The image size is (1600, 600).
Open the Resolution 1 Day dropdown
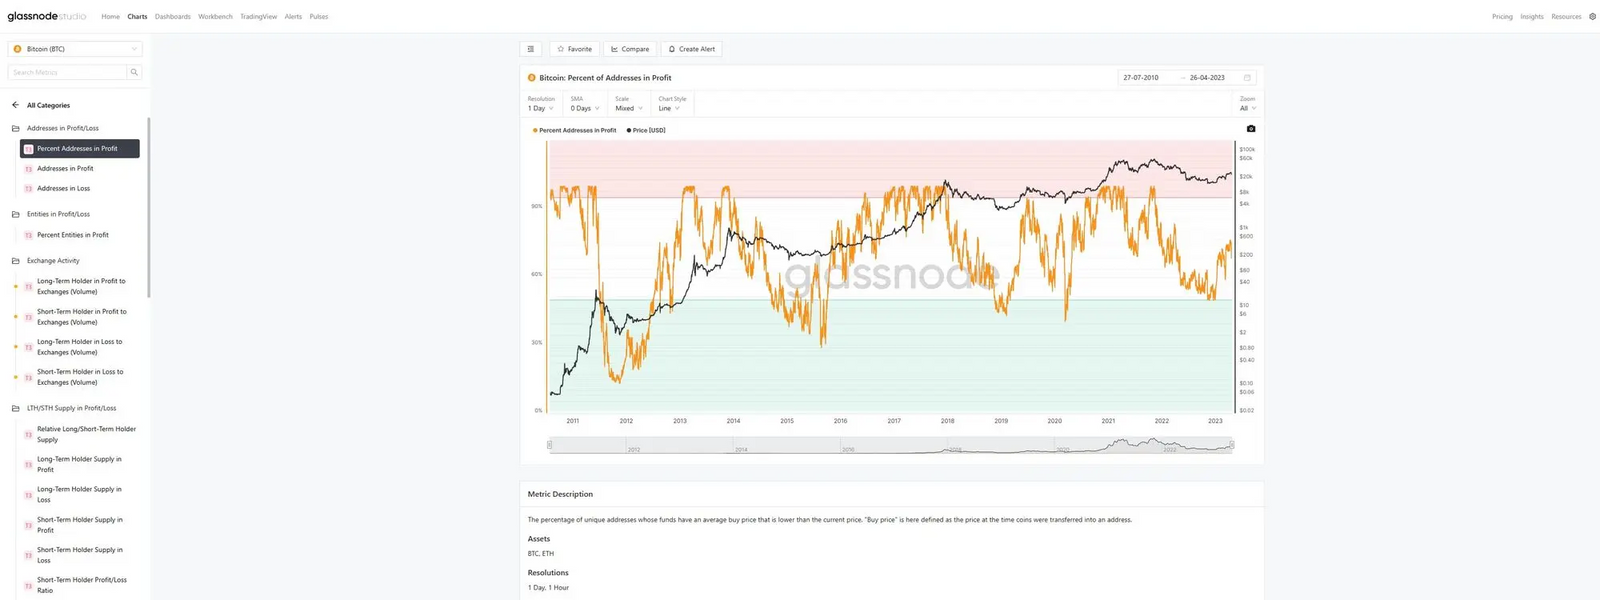[540, 108]
